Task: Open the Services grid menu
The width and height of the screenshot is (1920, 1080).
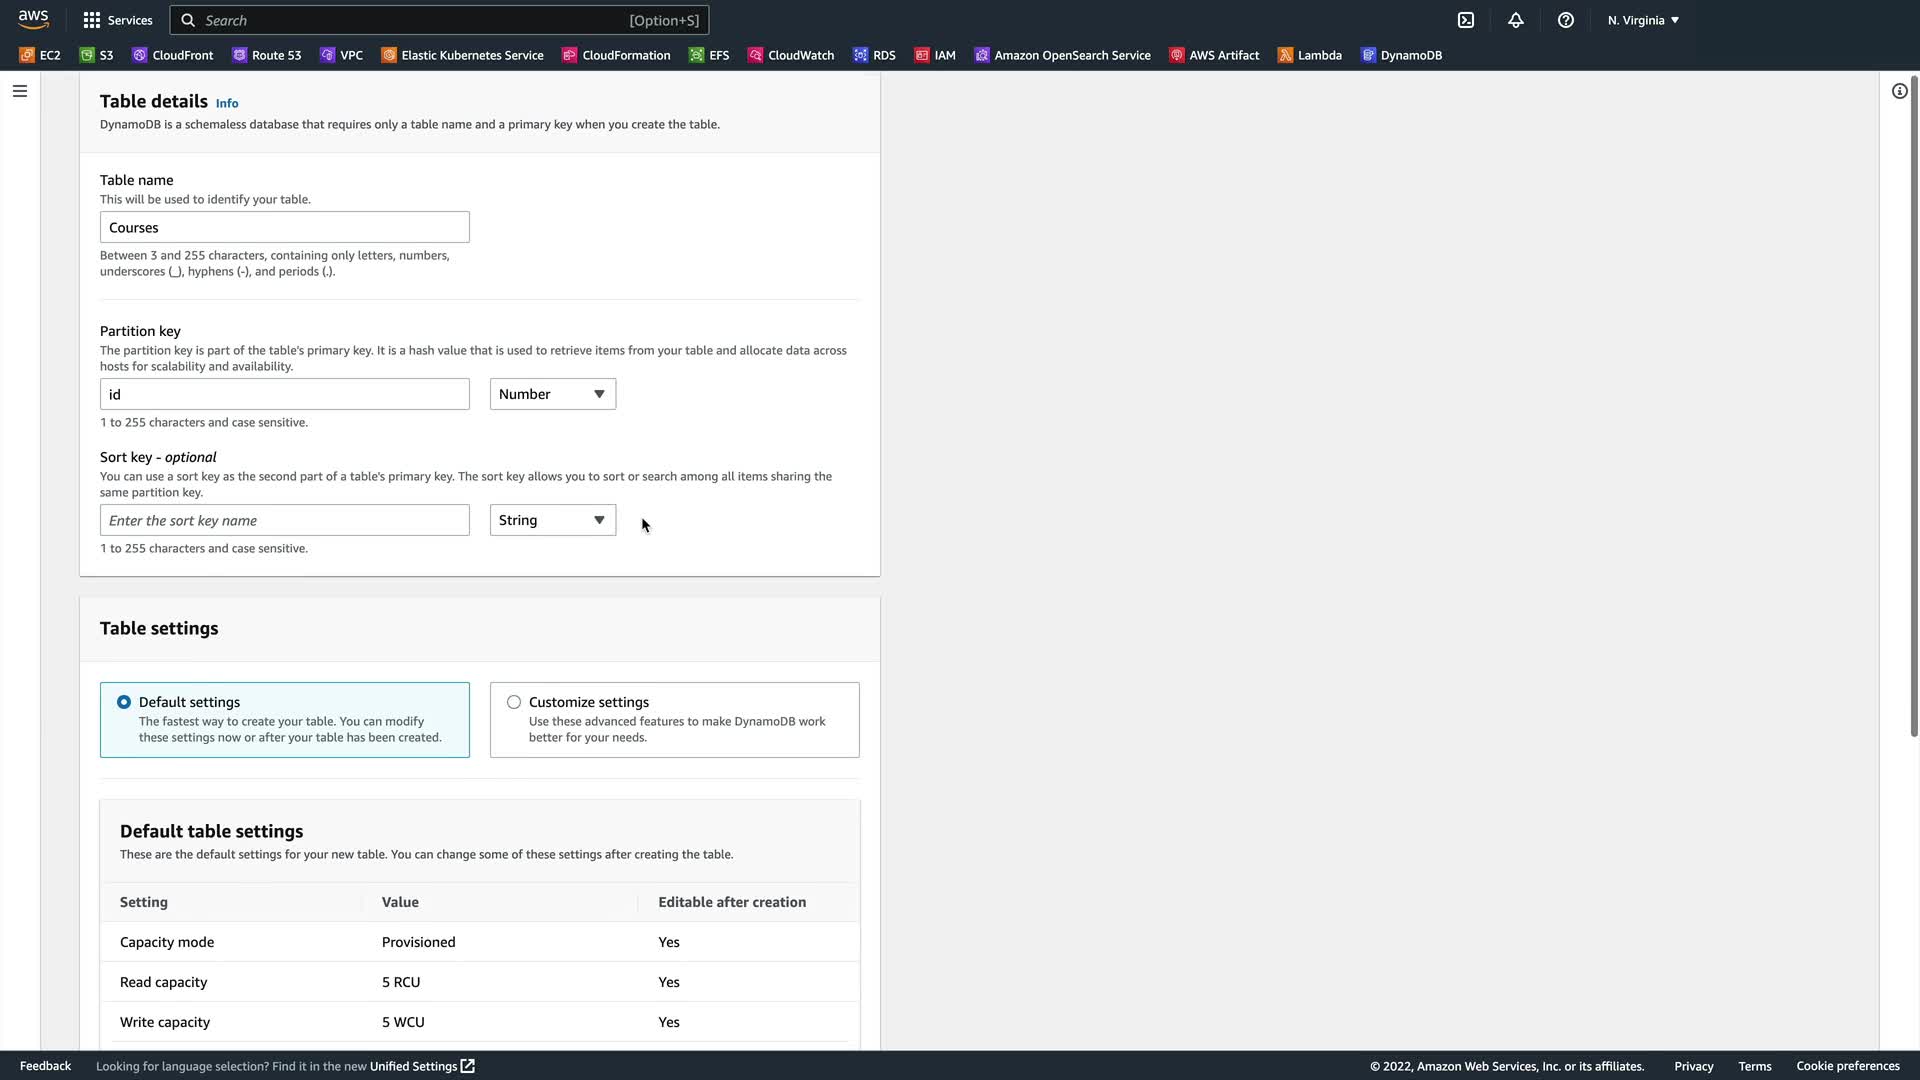Action: (x=118, y=20)
